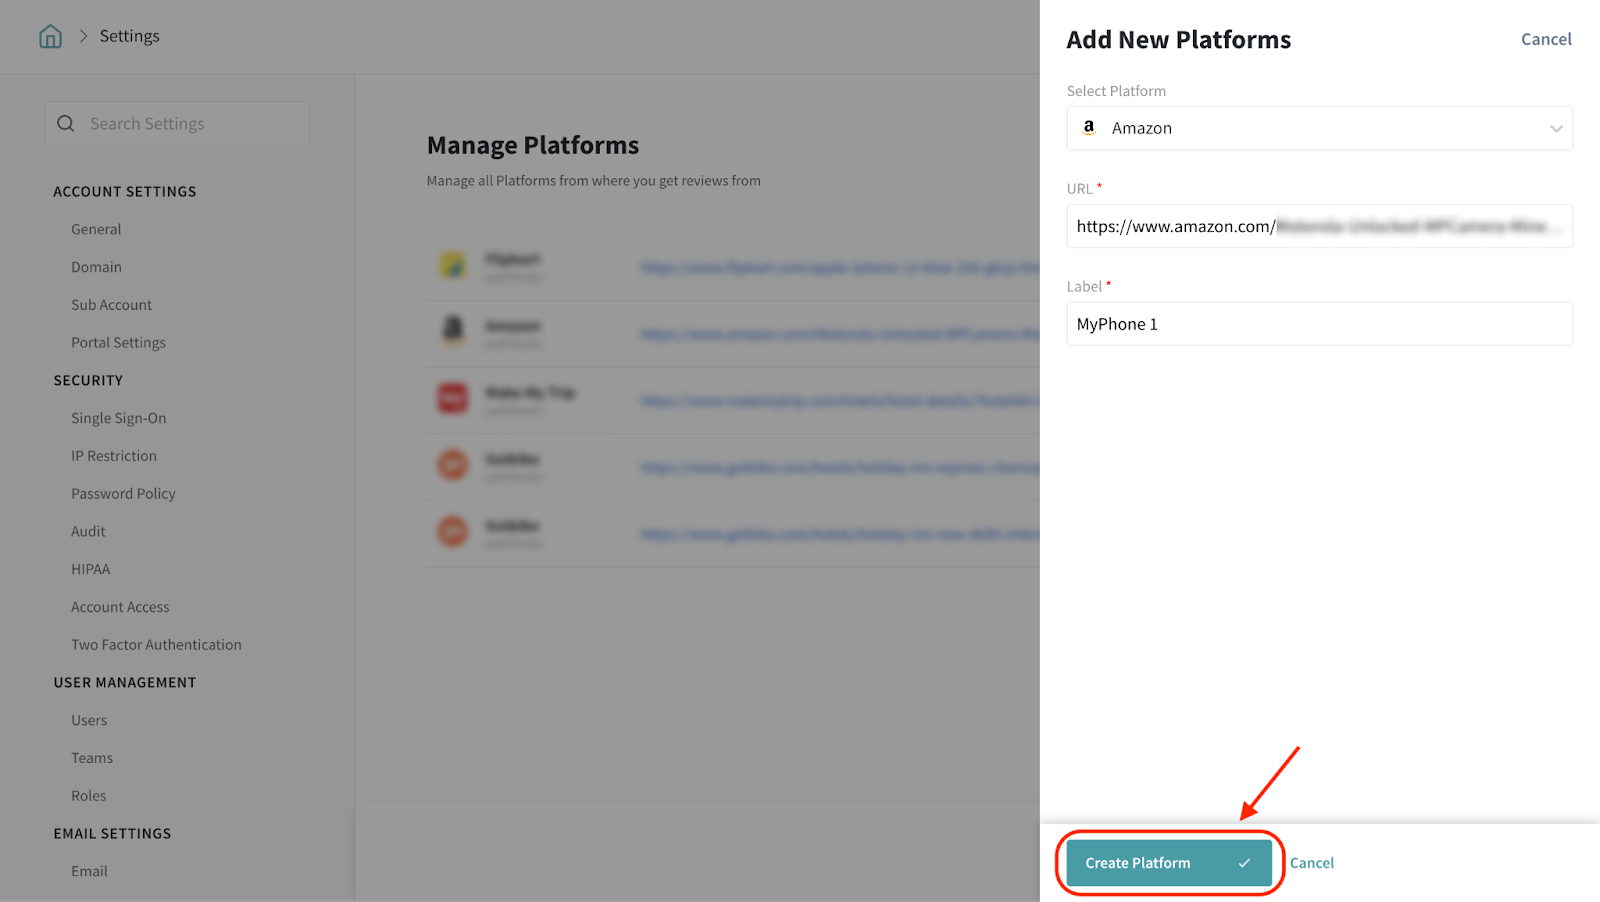Click the Amazon platform icon in list
Viewport: 1600px width, 902px height.
453,329
